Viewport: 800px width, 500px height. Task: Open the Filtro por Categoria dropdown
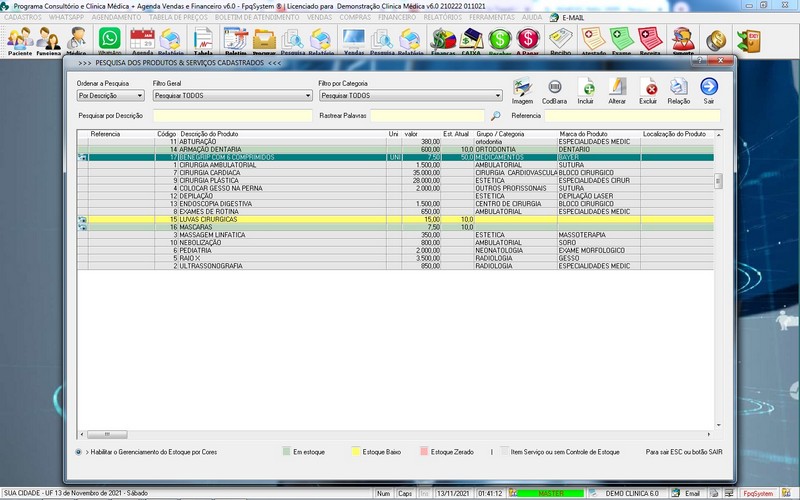pos(411,95)
